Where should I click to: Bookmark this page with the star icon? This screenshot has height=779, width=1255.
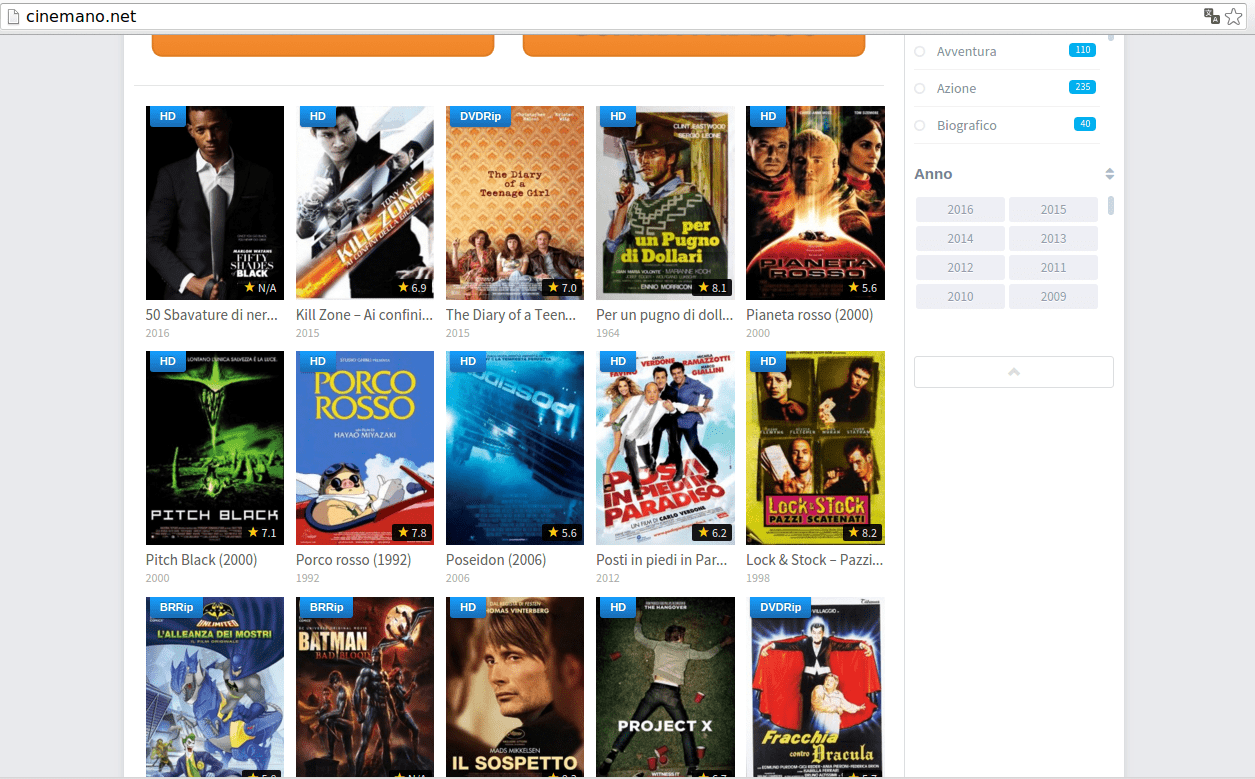coord(1236,16)
